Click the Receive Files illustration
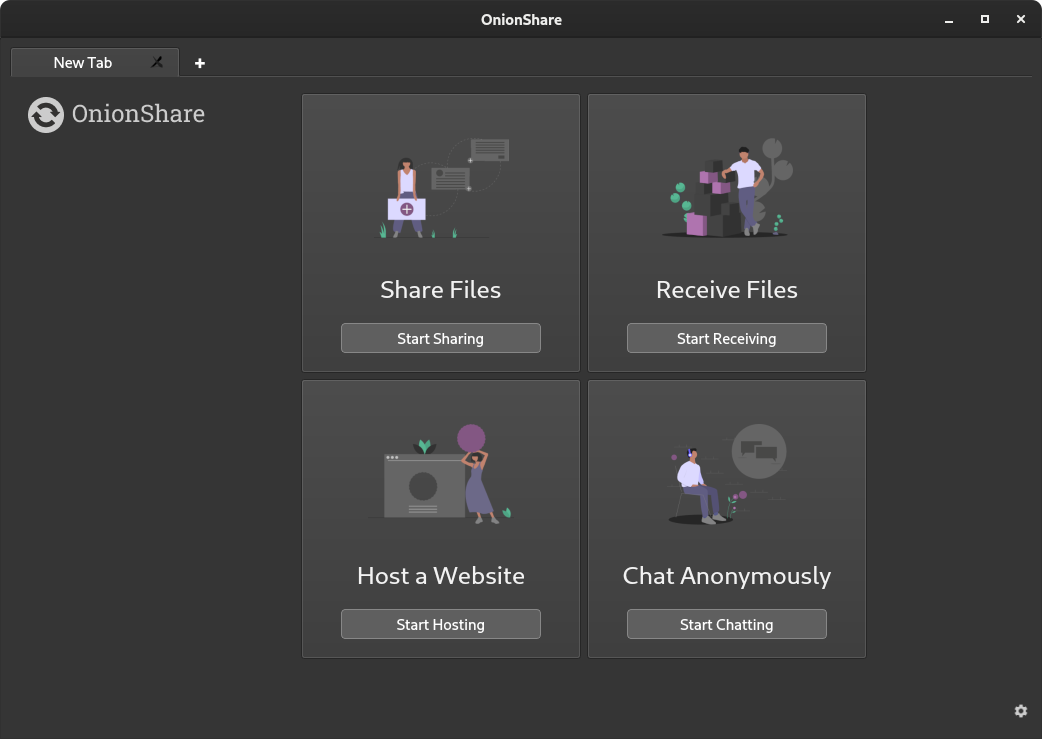This screenshot has width=1042, height=739. [726, 188]
